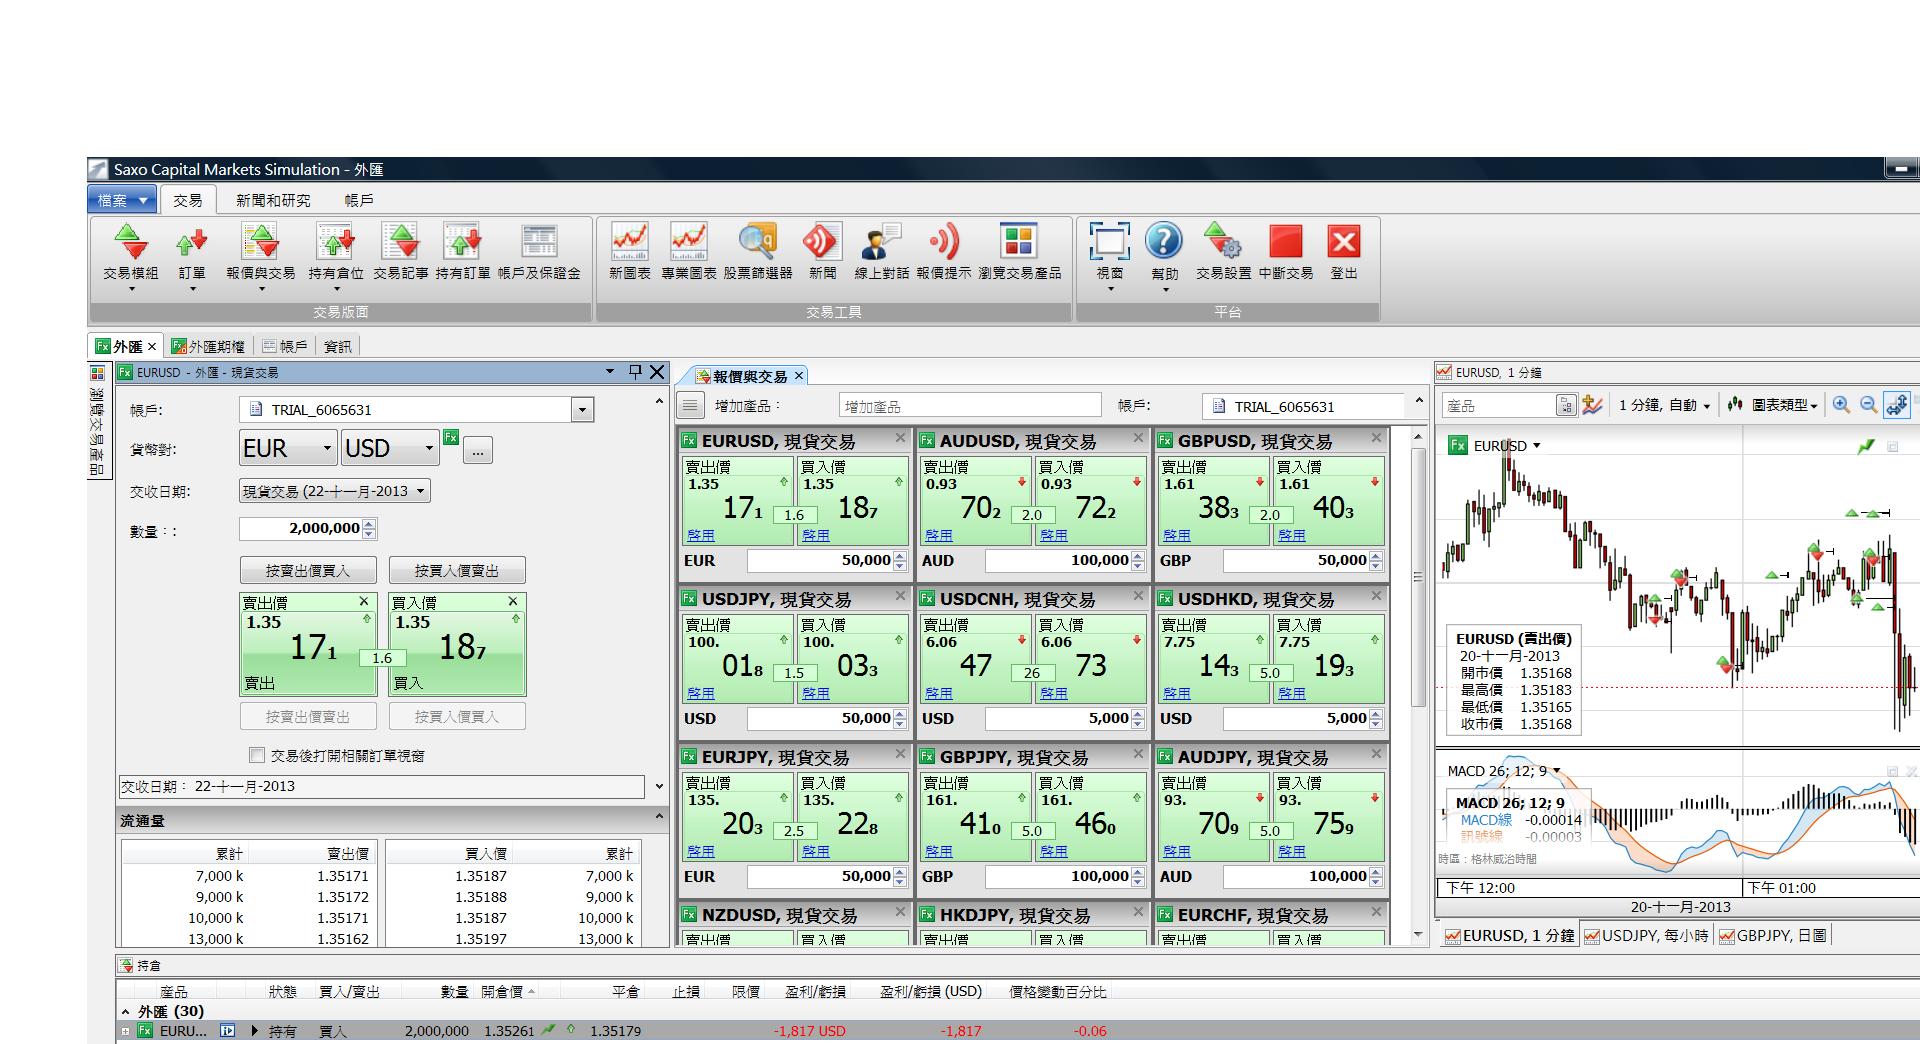
Task: Collapse the 外匯 (30) positions group
Action: 126,1012
